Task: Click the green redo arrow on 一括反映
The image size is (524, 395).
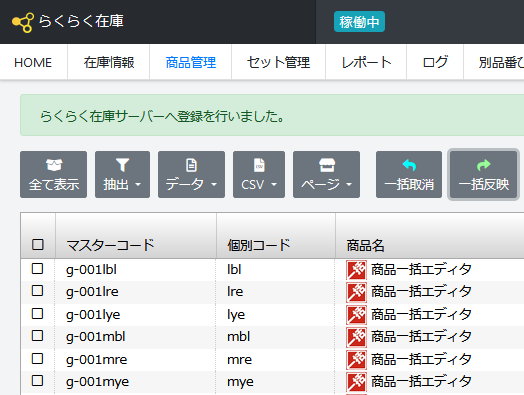Action: point(484,164)
